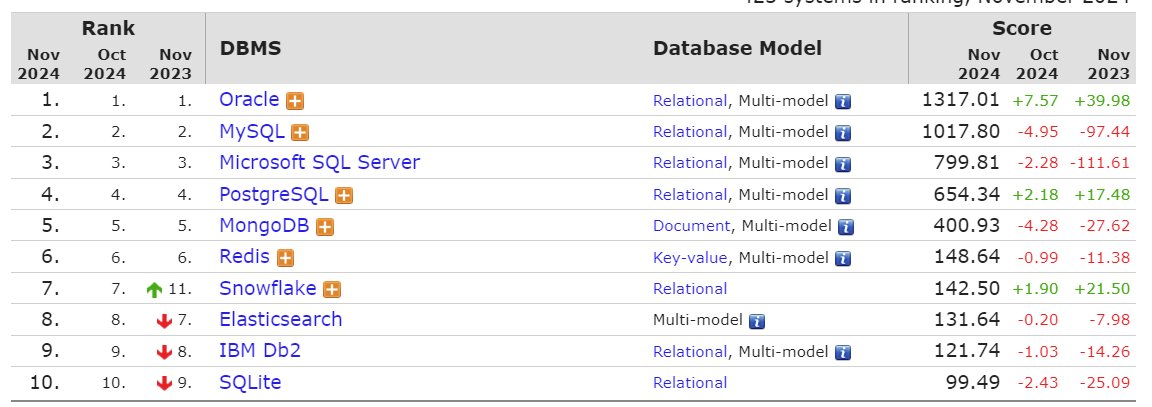Click the orange plus icon next to MongoDB

pos(325,227)
